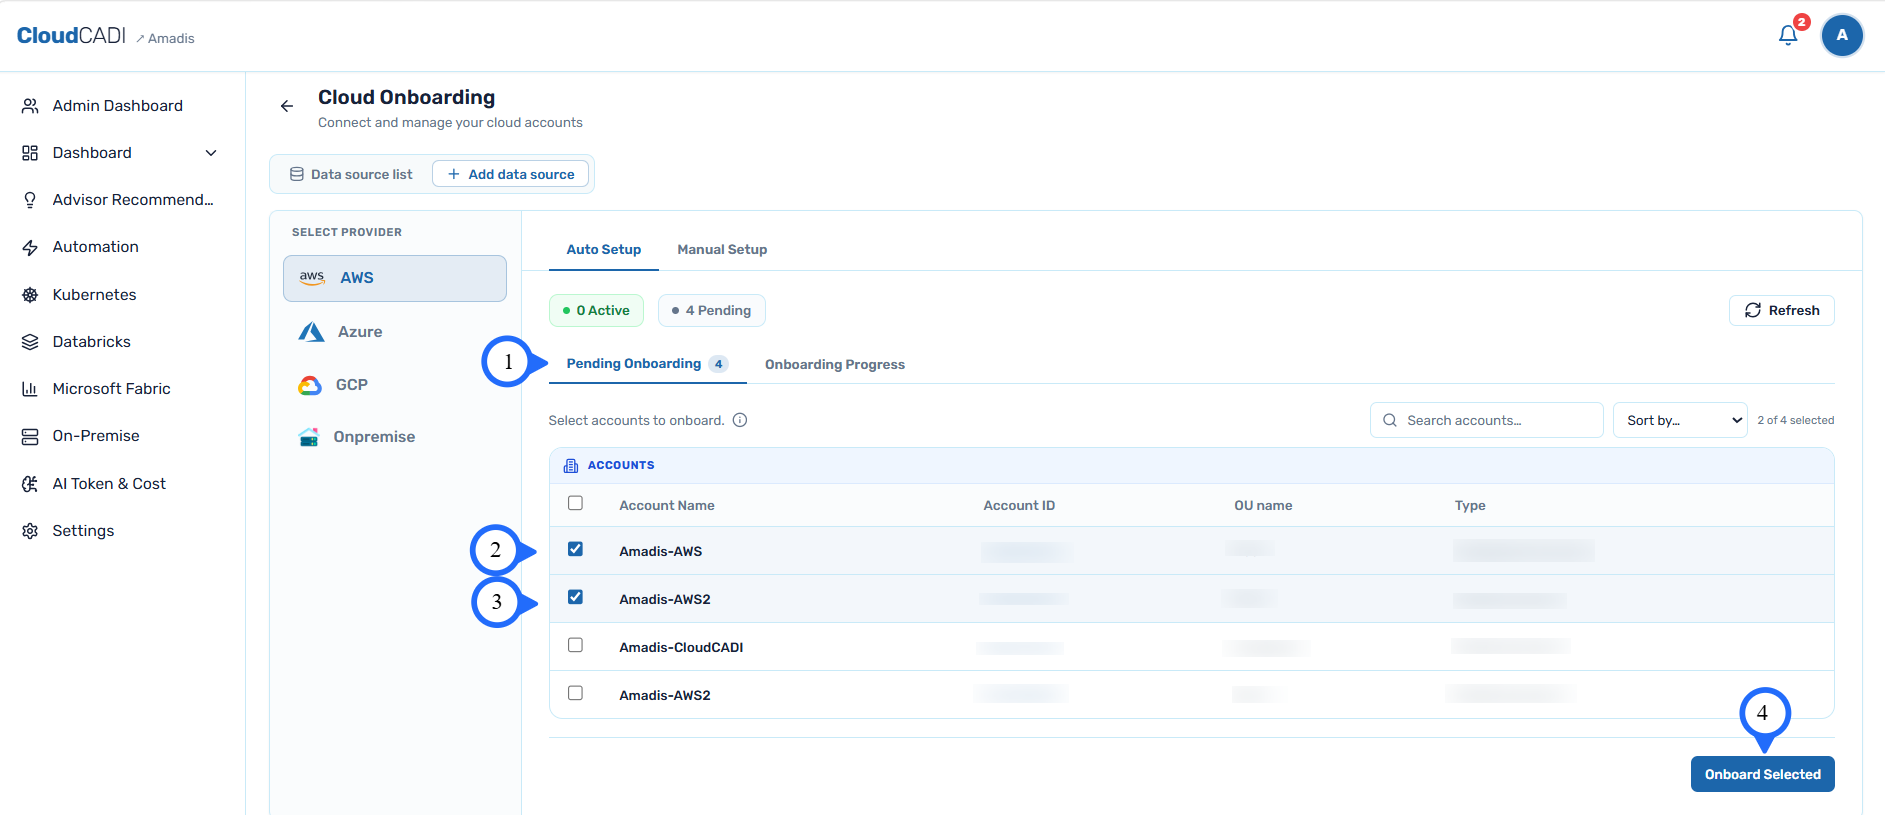Go back with the arrow beside Cloud Onboarding
The image size is (1885, 815).
pyautogui.click(x=287, y=106)
